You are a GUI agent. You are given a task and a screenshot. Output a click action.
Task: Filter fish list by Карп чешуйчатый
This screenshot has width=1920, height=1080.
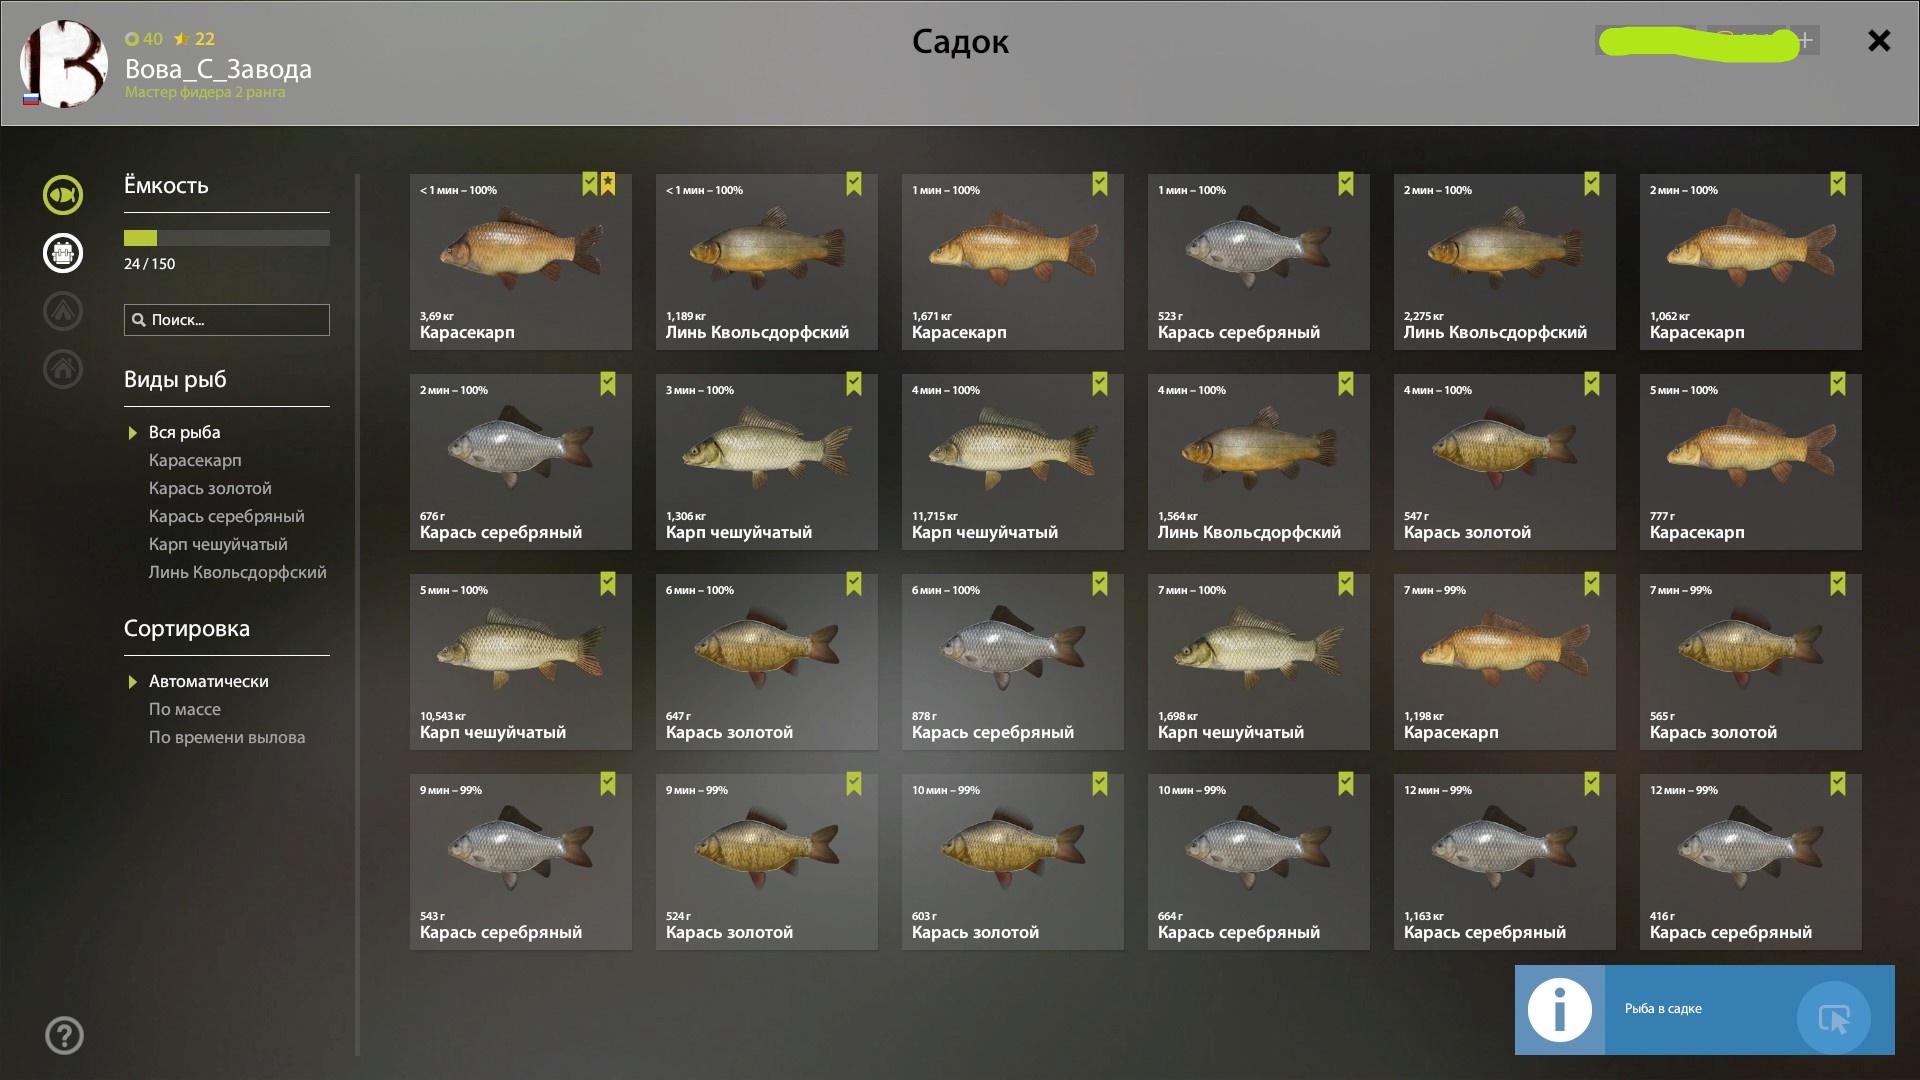click(218, 544)
